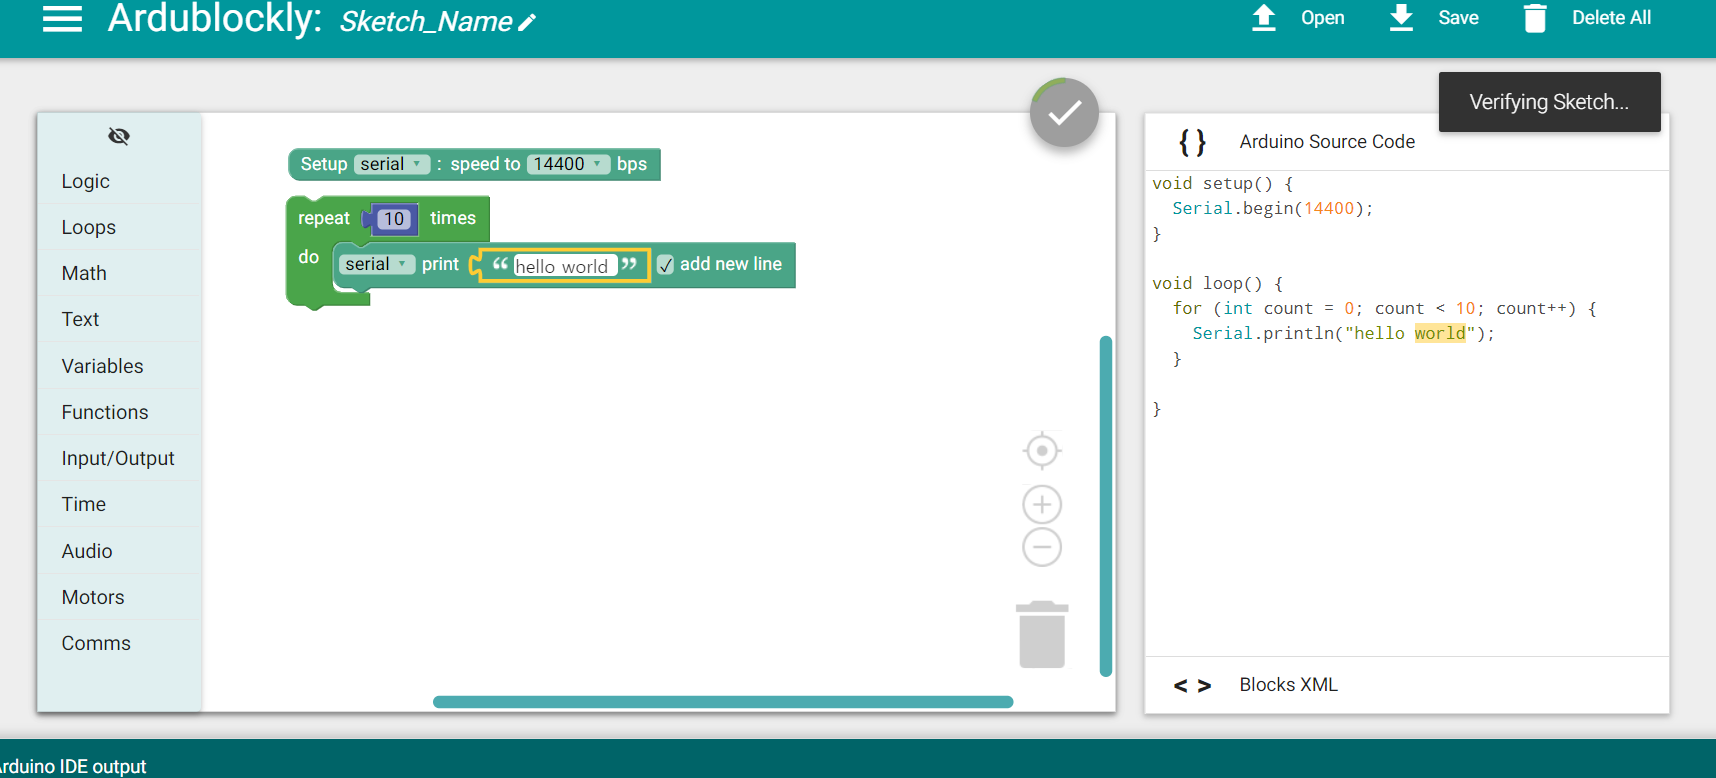Click the hello world text field
The width and height of the screenshot is (1716, 778).
coord(563,266)
